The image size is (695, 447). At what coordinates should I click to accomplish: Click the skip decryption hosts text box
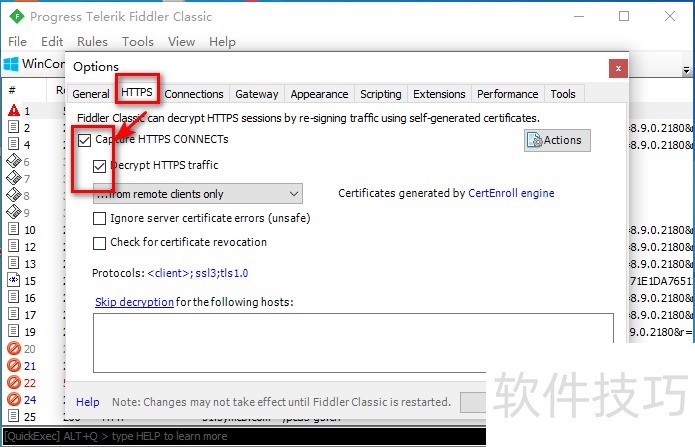353,343
